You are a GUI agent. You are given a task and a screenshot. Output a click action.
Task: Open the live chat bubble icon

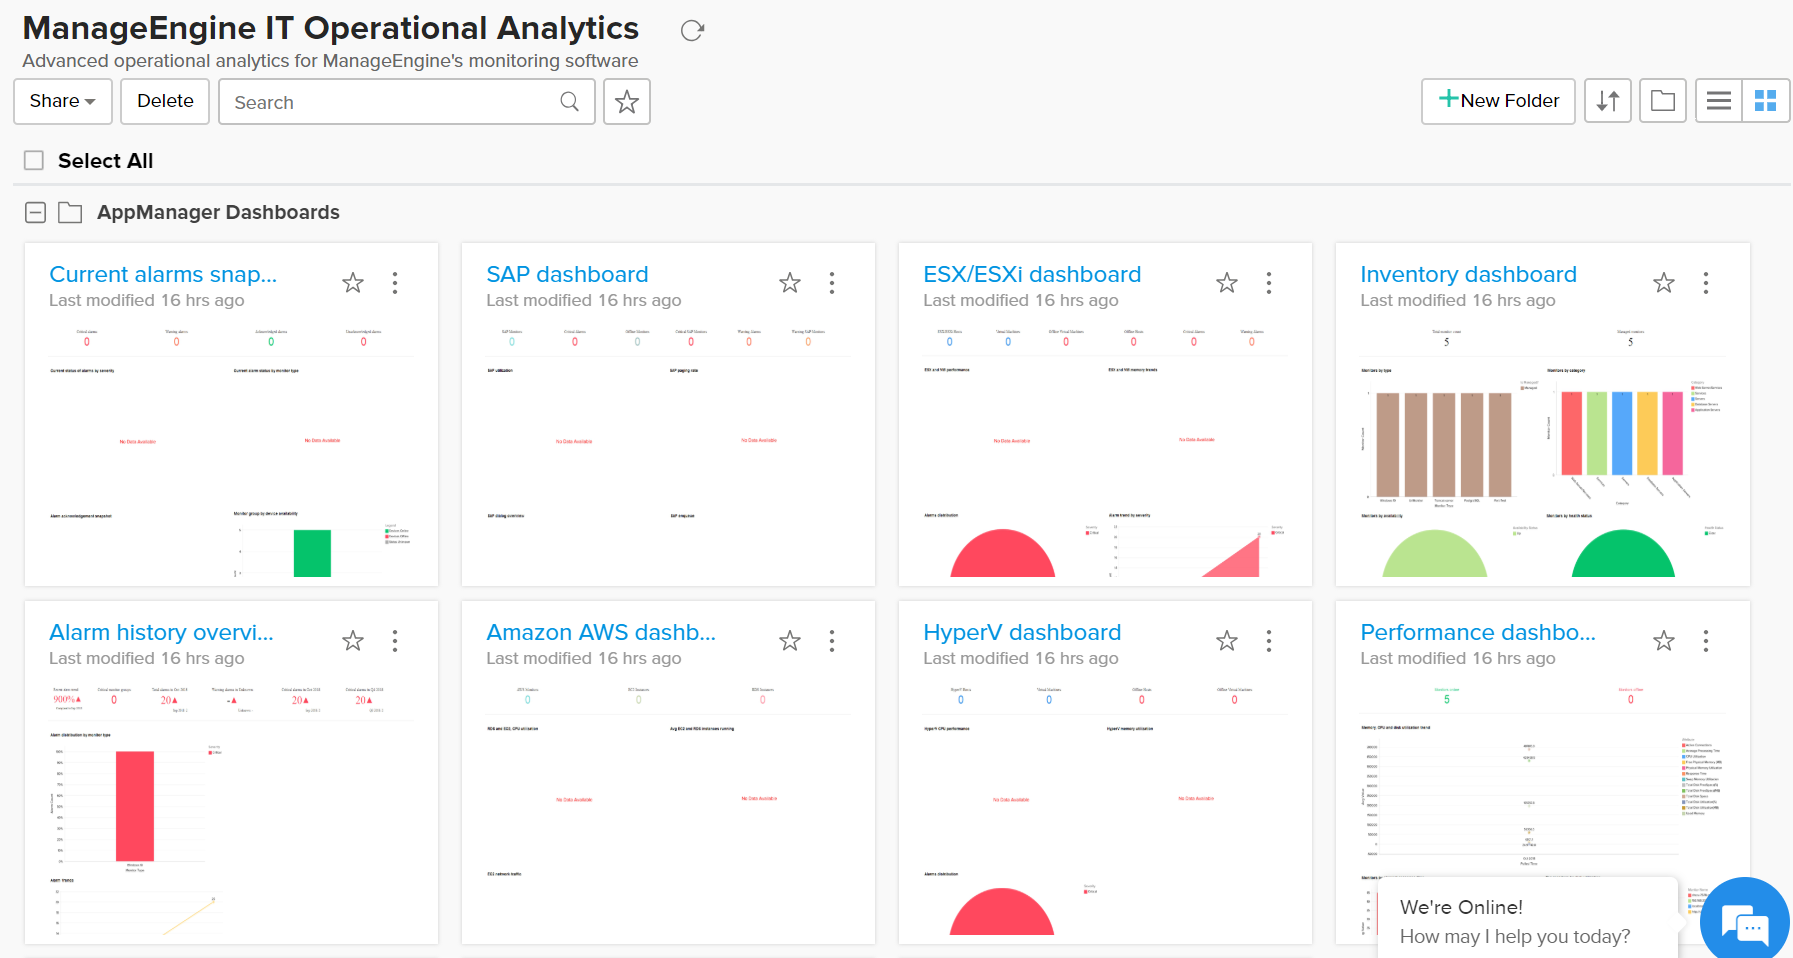[x=1745, y=922]
